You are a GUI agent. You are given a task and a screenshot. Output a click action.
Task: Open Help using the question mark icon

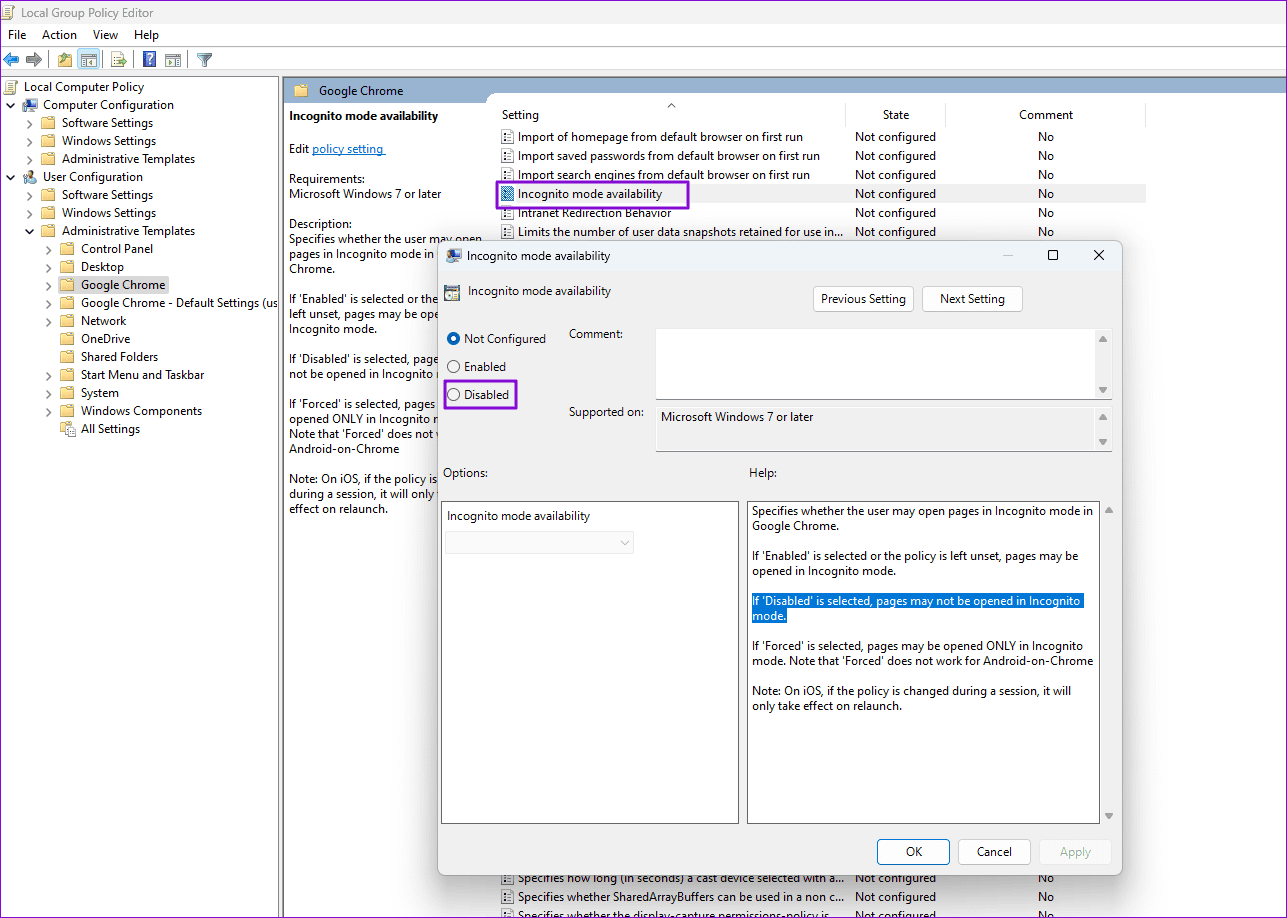tap(148, 59)
